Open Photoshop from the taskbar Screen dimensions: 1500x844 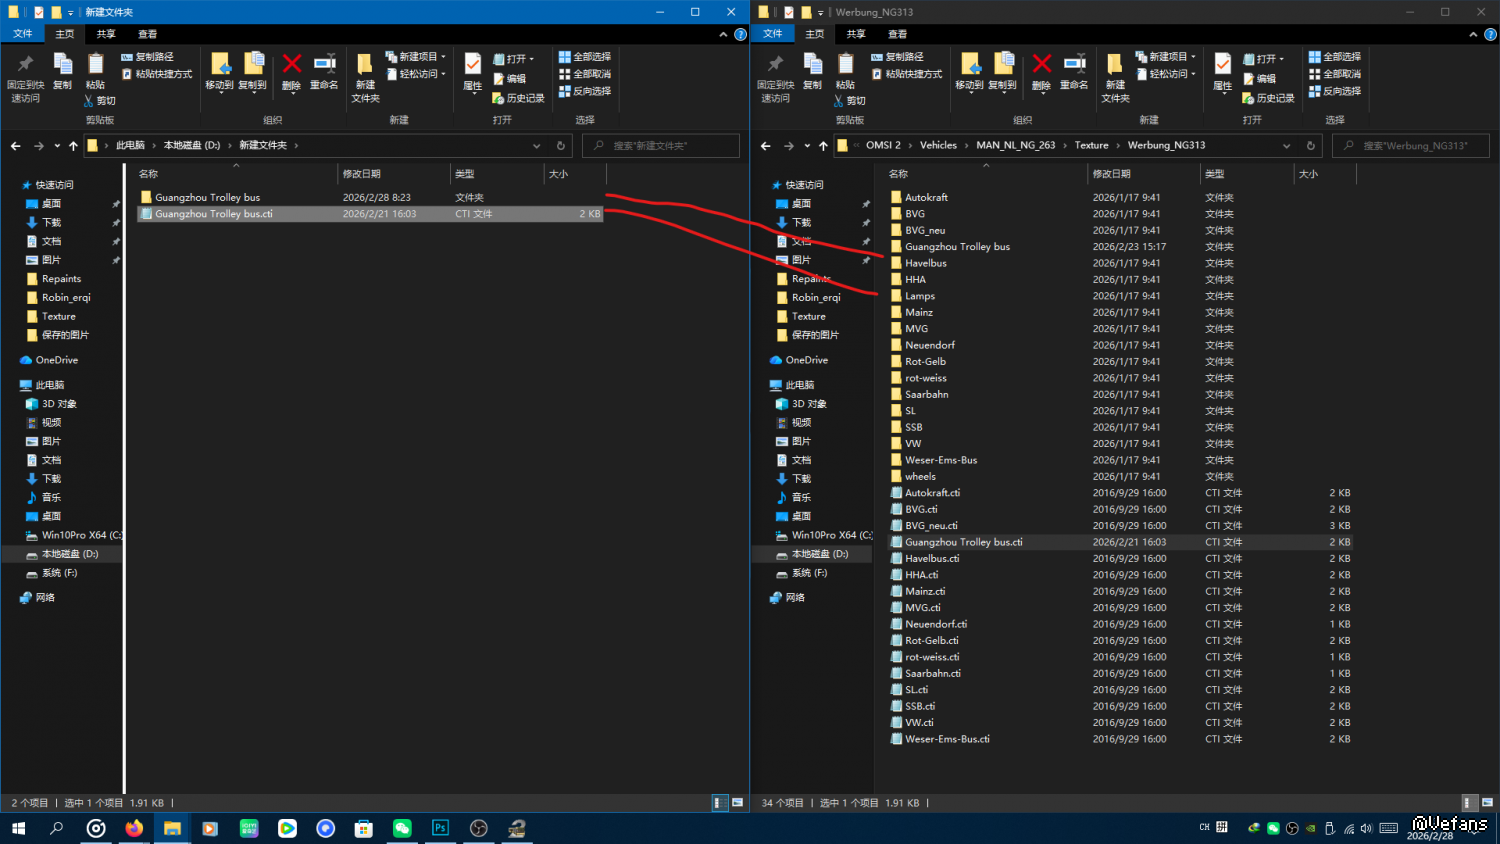(440, 828)
